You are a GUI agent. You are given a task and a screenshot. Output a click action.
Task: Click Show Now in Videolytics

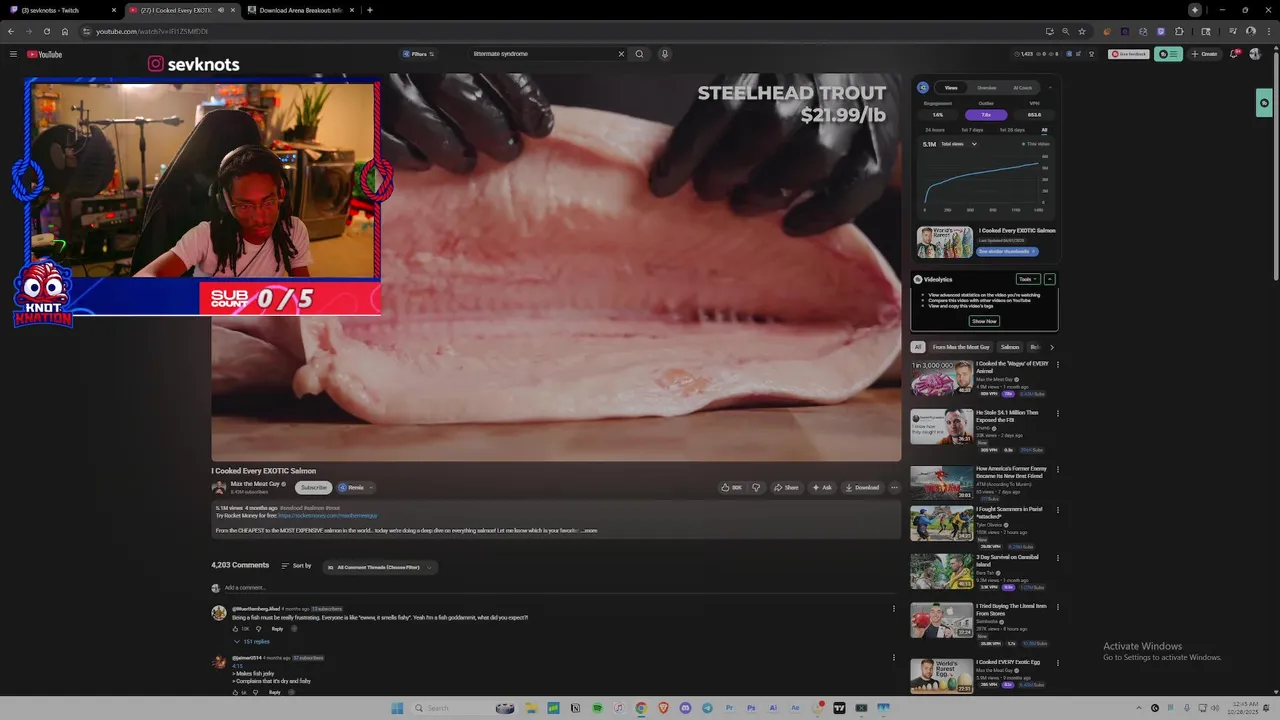click(x=984, y=321)
